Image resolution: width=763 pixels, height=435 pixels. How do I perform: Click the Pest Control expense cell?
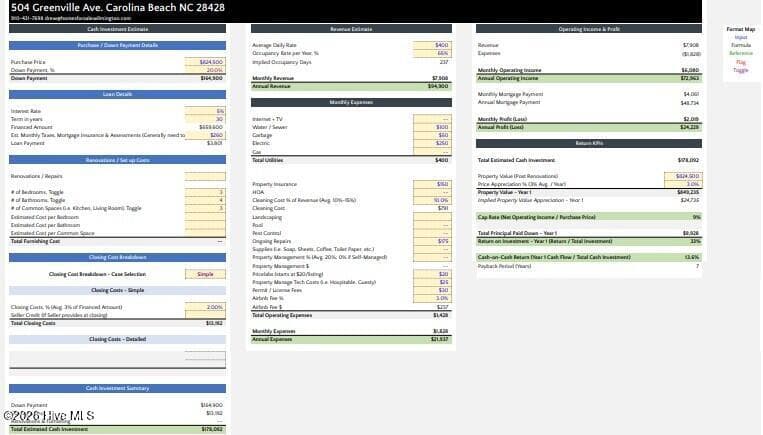click(x=432, y=233)
